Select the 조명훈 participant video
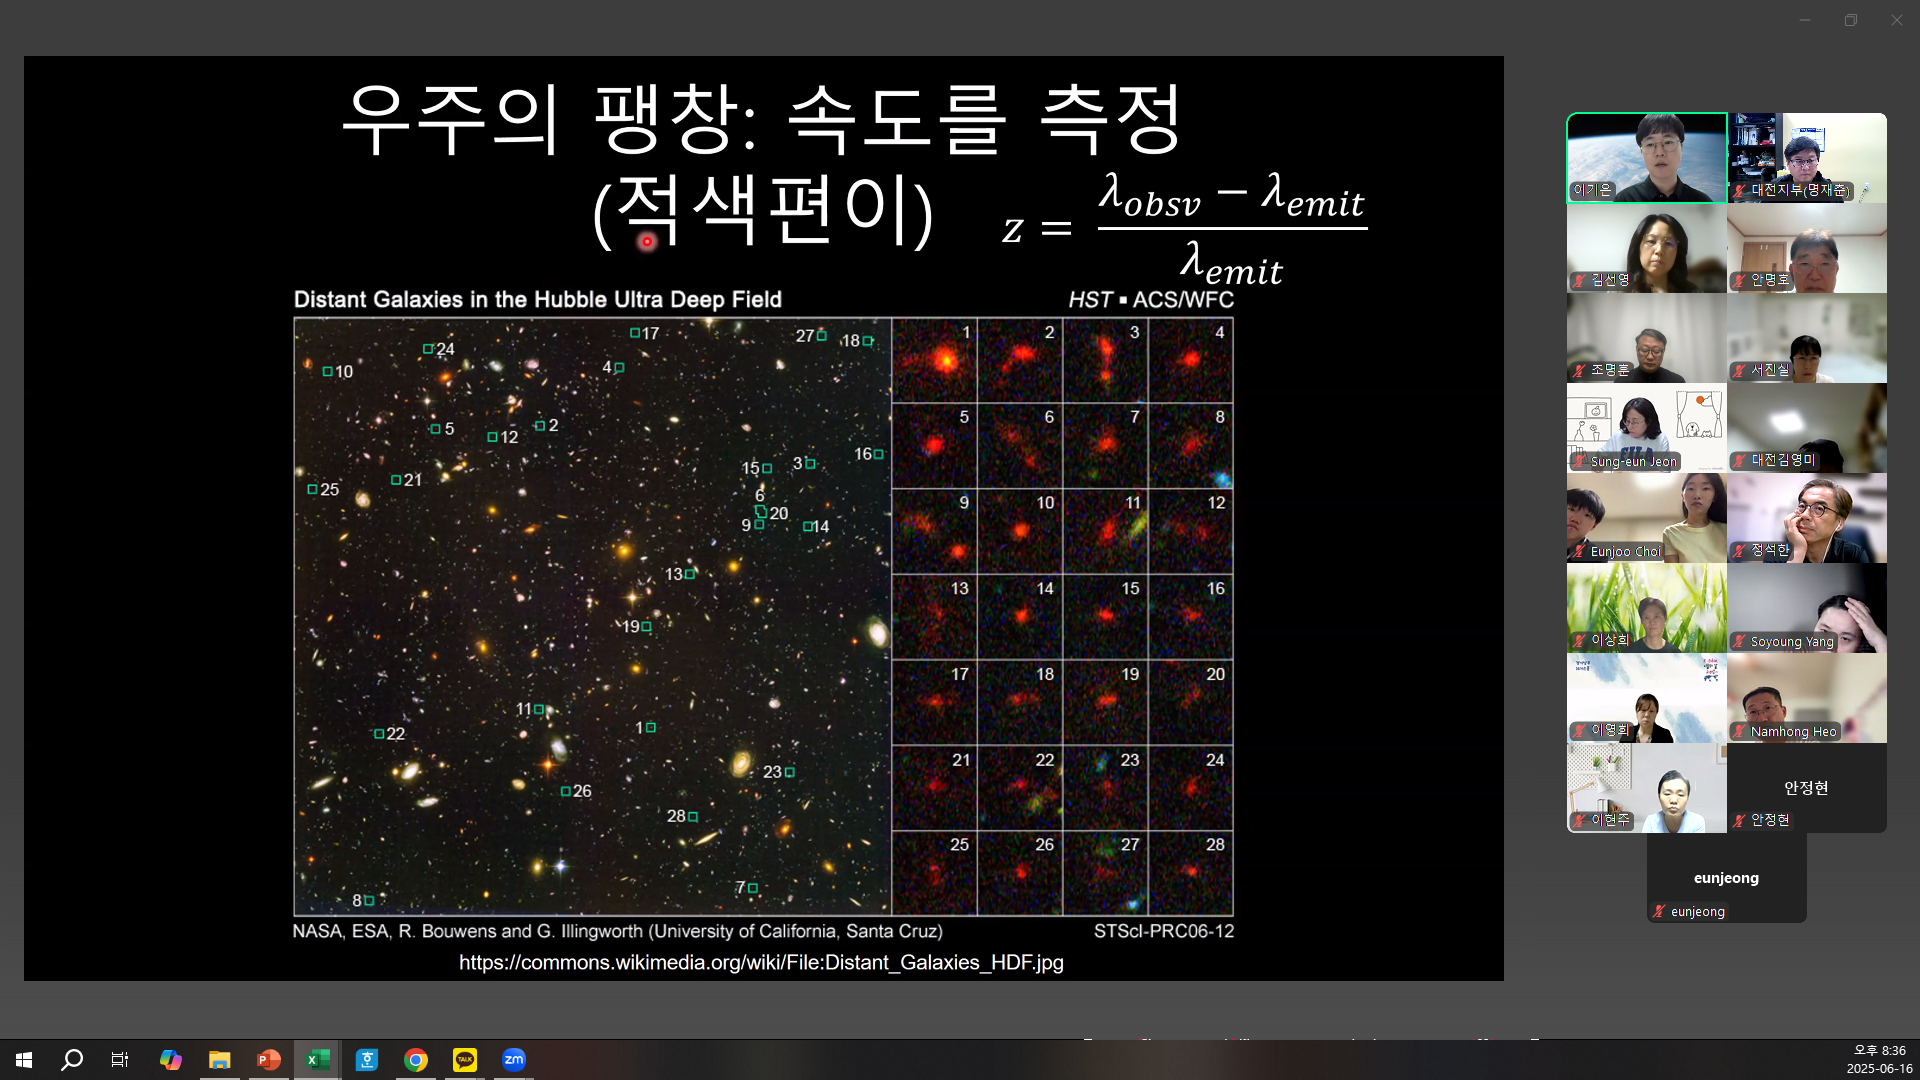 click(x=1647, y=338)
